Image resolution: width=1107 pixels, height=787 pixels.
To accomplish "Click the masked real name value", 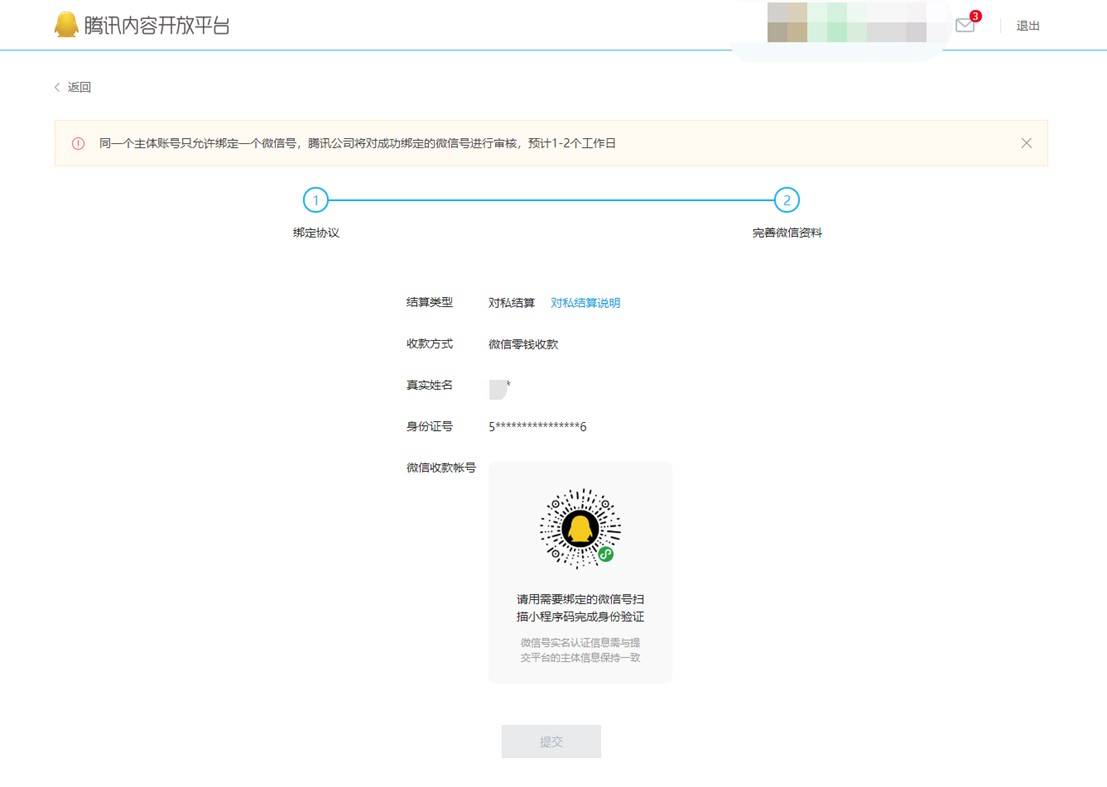I will (x=499, y=389).
